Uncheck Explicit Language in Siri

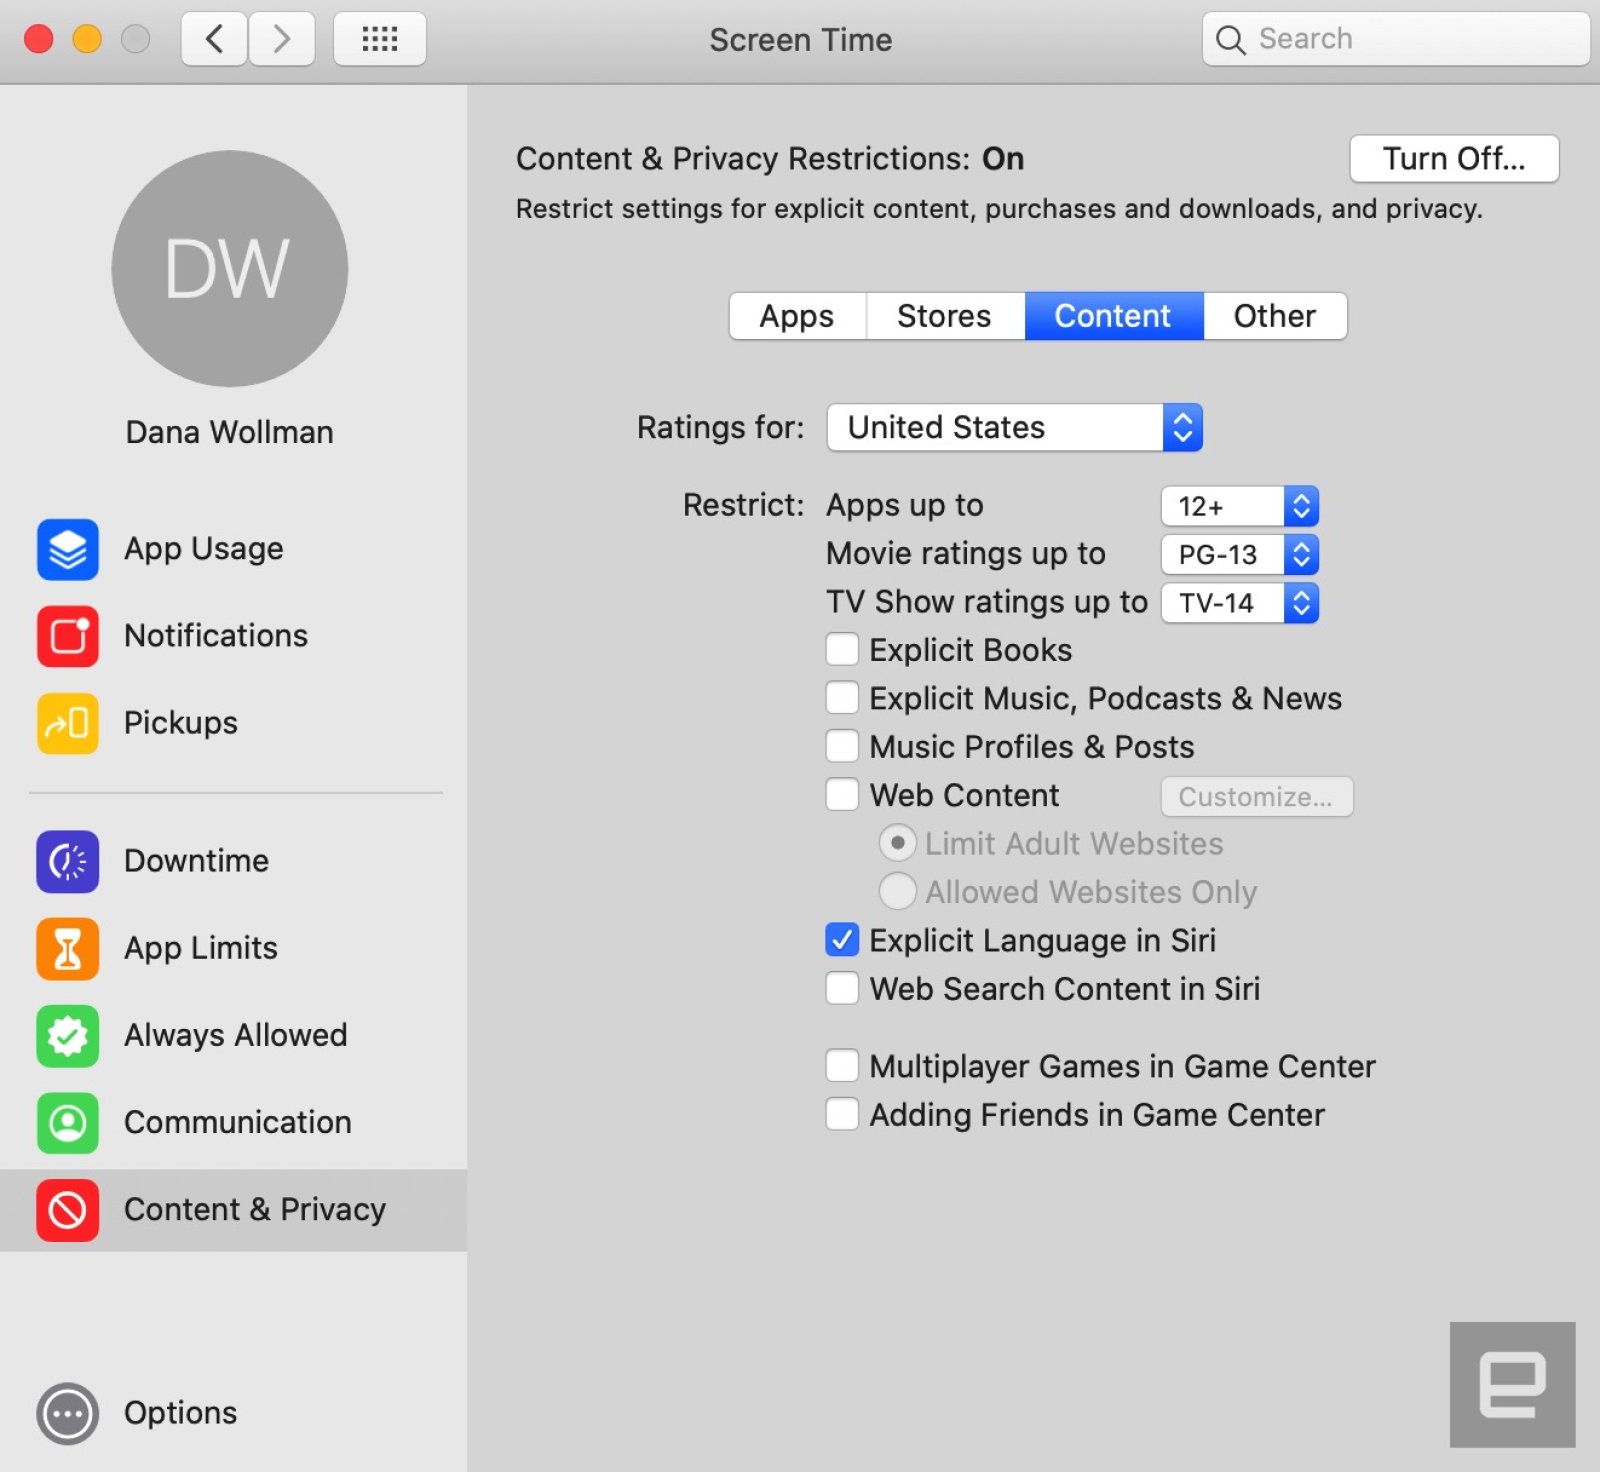(x=842, y=940)
